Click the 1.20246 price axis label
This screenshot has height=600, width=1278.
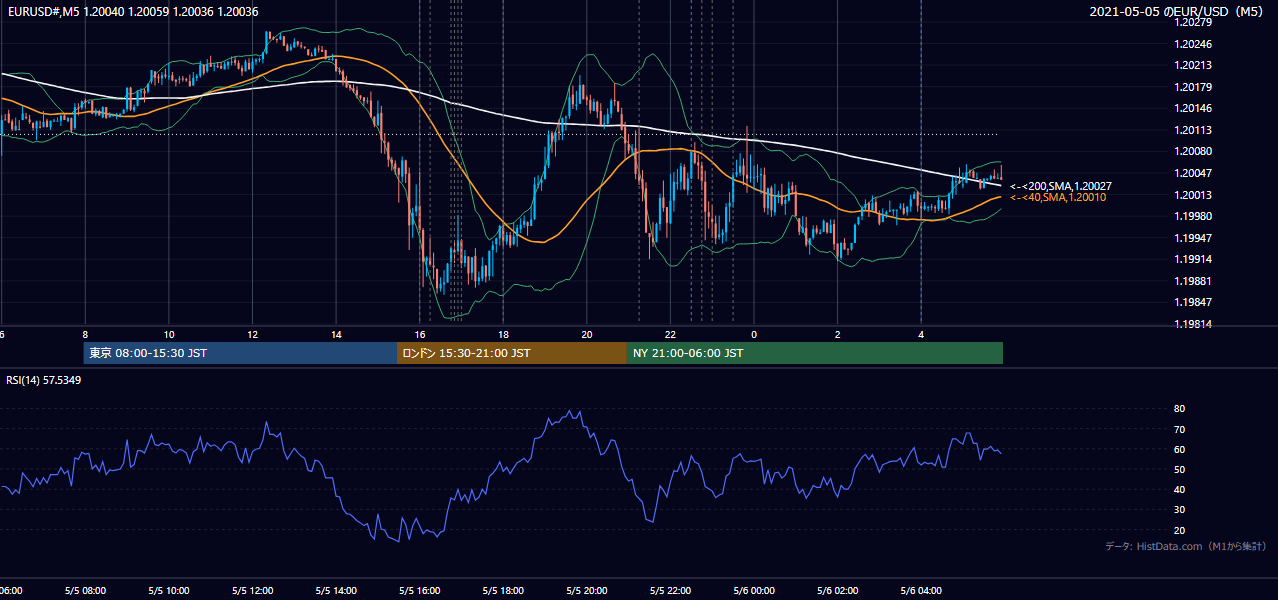[x=1193, y=44]
